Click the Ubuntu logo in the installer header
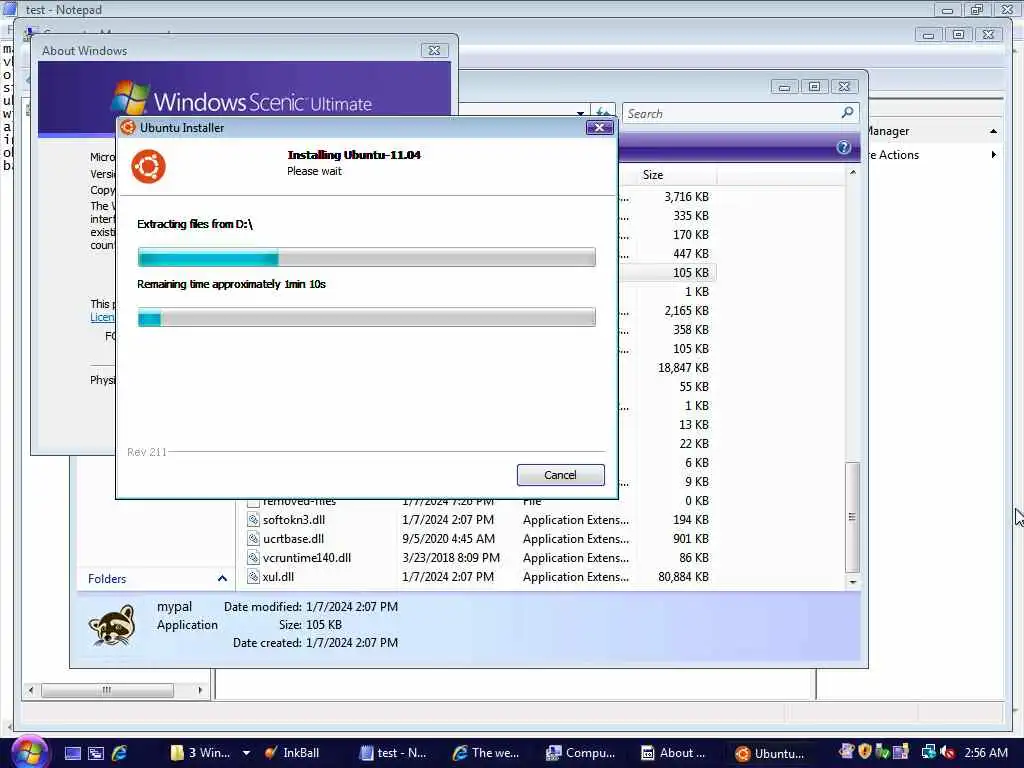Viewport: 1024px width, 768px height. [148, 166]
